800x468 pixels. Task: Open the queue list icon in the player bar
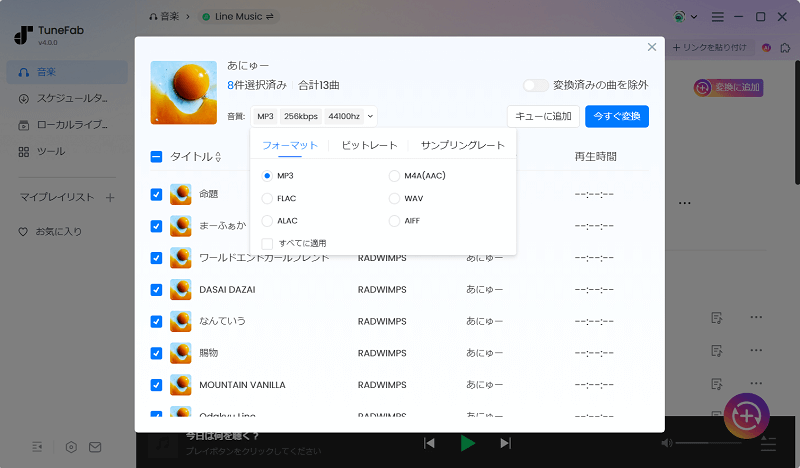point(768,444)
